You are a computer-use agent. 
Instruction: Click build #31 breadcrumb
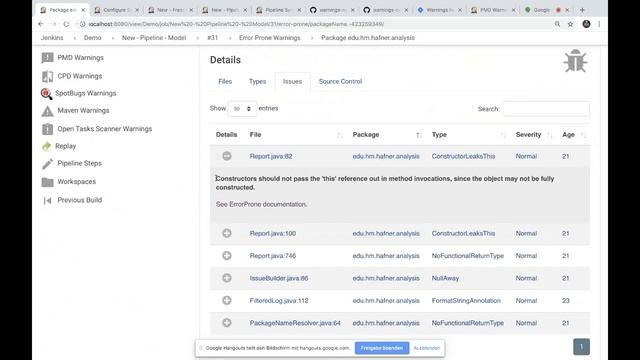pos(212,38)
